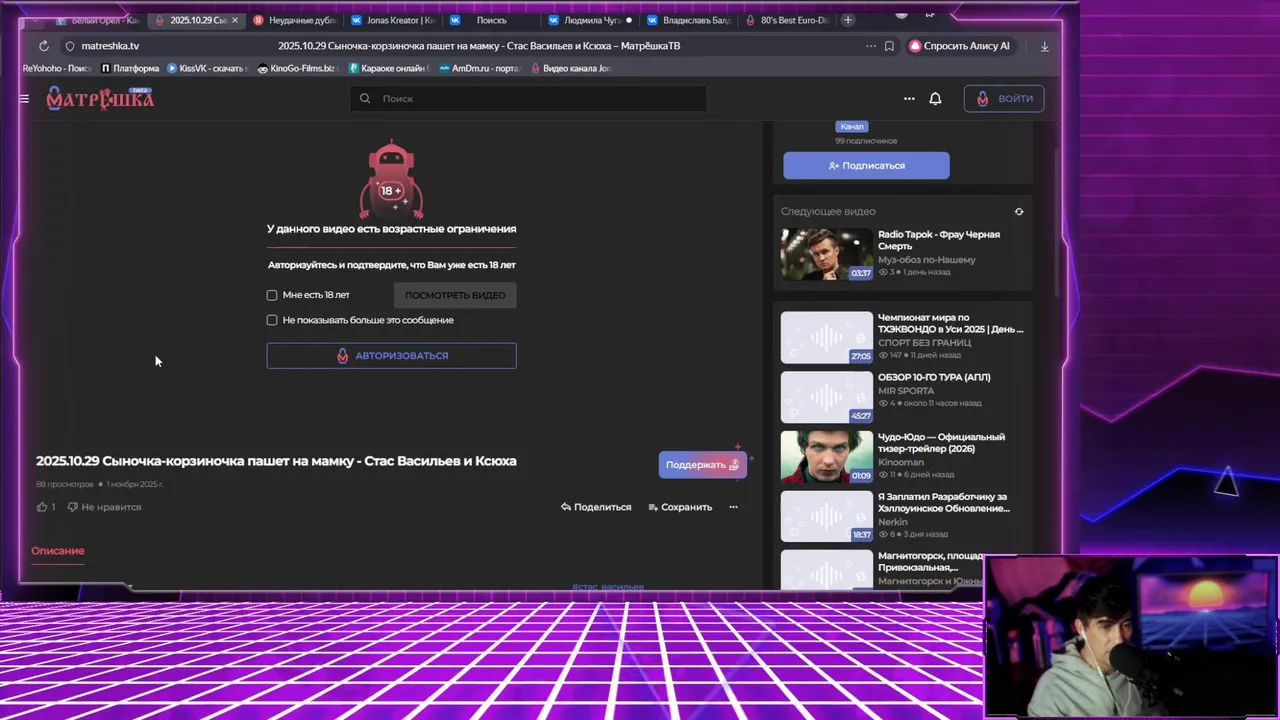This screenshot has width=1280, height=720.
Task: Open Nerkin channel
Action: [x=893, y=522]
